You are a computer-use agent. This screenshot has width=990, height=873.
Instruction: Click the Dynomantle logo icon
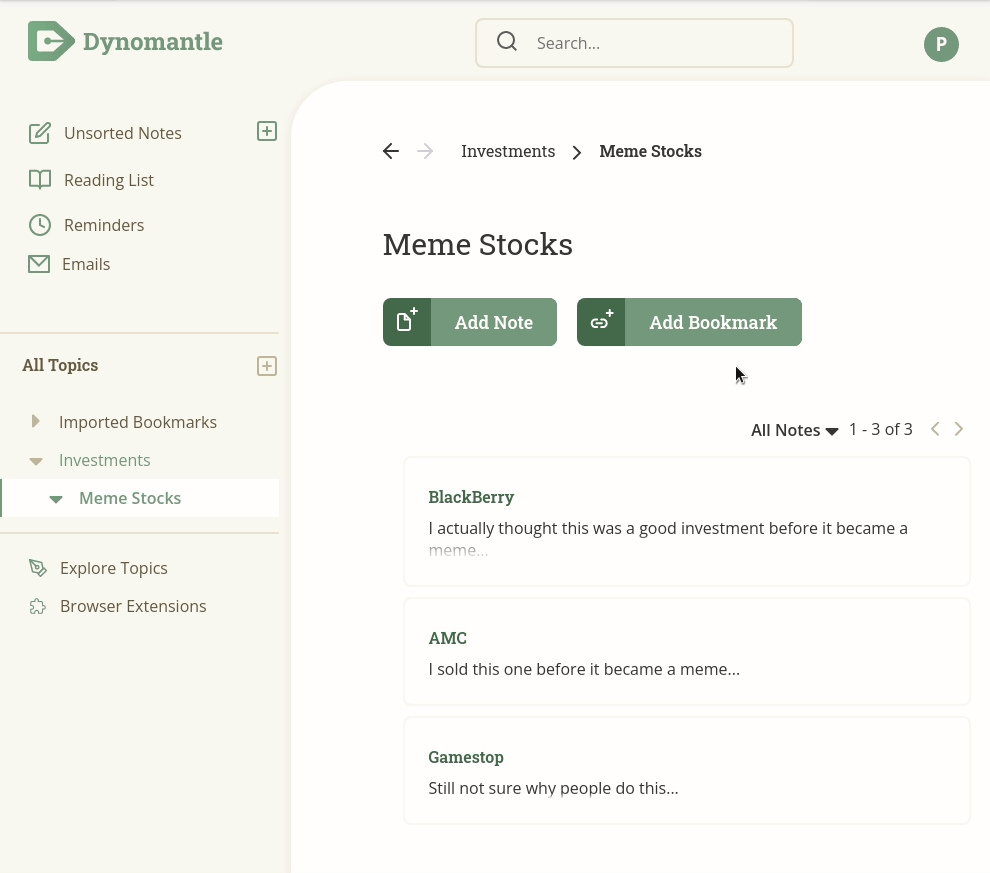click(x=51, y=42)
